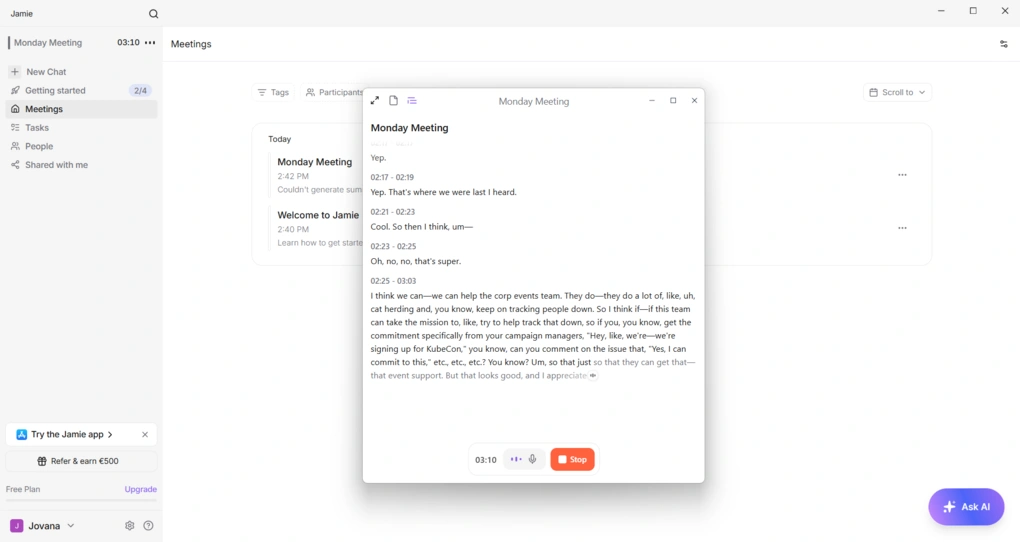Viewport: 1020px width, 542px height.
Task: Click transcript line "Cool. So then I think, um—"
Action: pos(422,227)
